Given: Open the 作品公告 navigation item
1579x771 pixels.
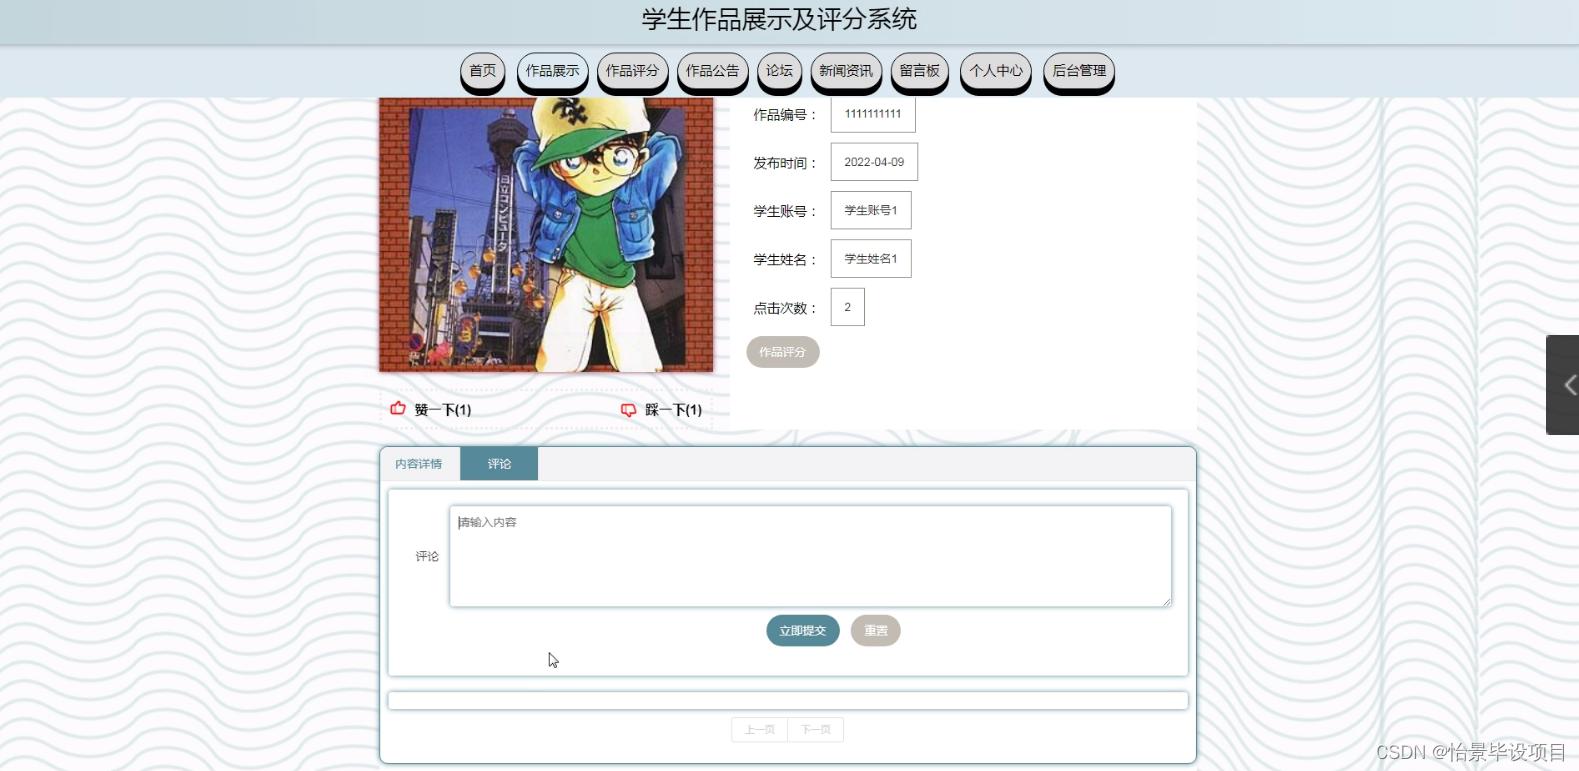Looking at the screenshot, I should pos(713,72).
